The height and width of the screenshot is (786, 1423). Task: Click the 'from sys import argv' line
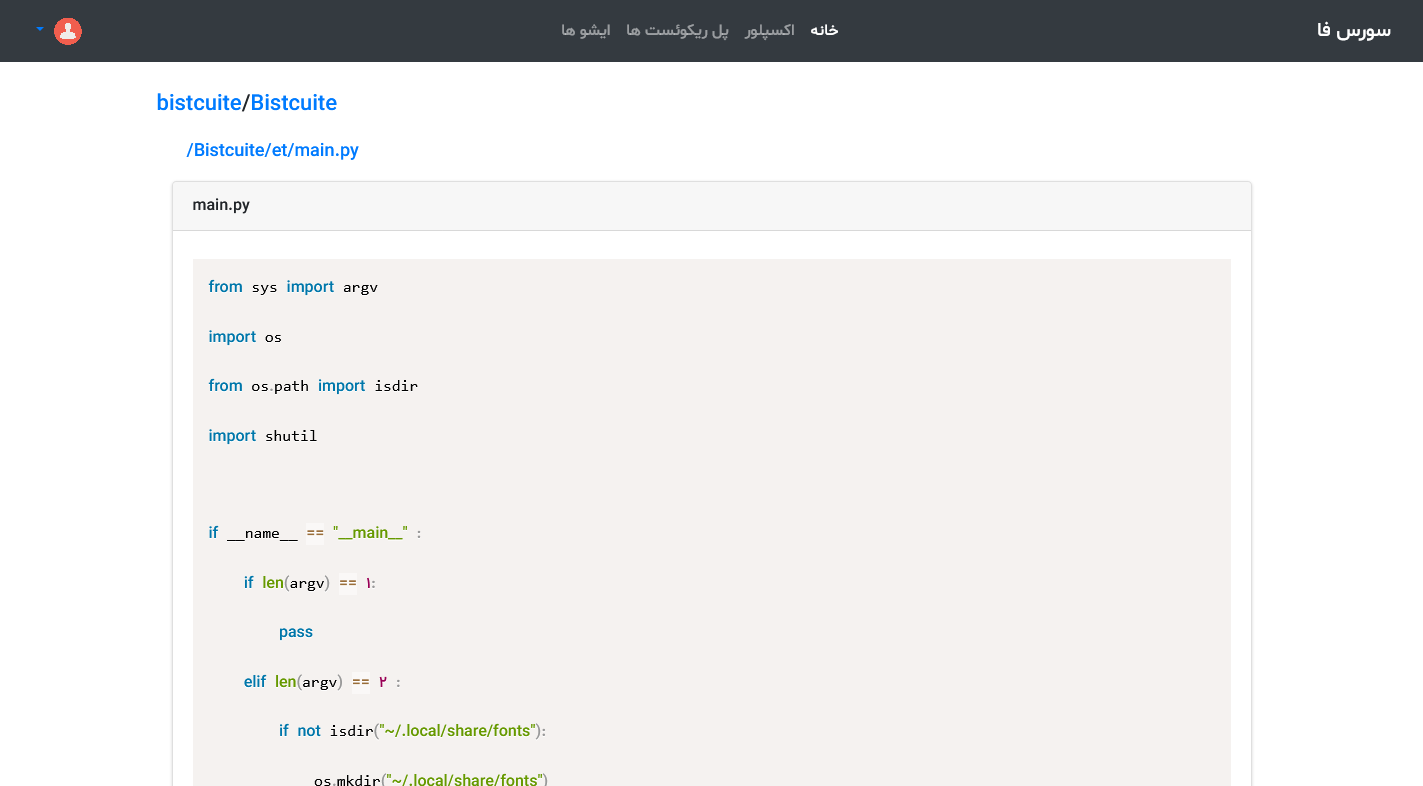pyautogui.click(x=293, y=287)
